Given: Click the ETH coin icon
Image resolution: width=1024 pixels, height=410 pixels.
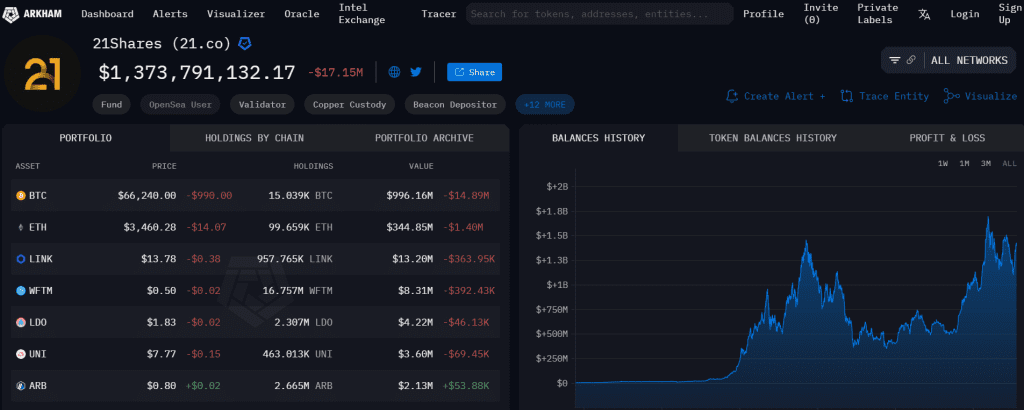Looking at the screenshot, I should (20, 227).
